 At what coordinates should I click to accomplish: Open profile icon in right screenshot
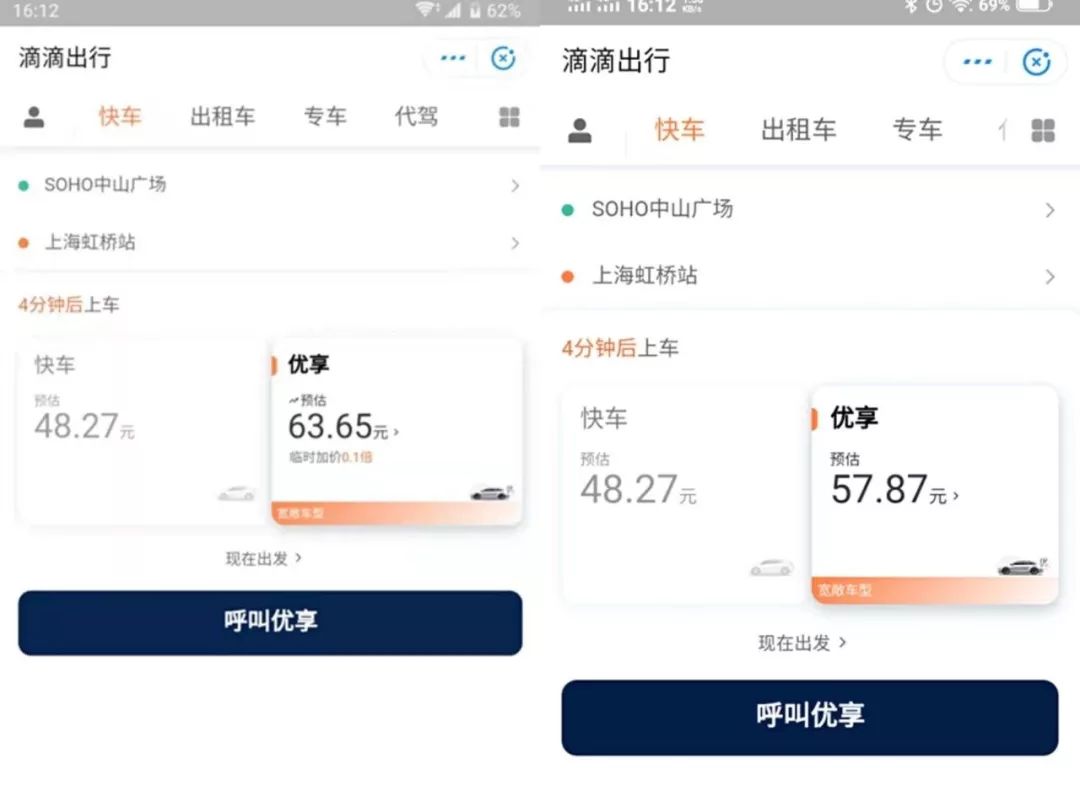coord(579,130)
